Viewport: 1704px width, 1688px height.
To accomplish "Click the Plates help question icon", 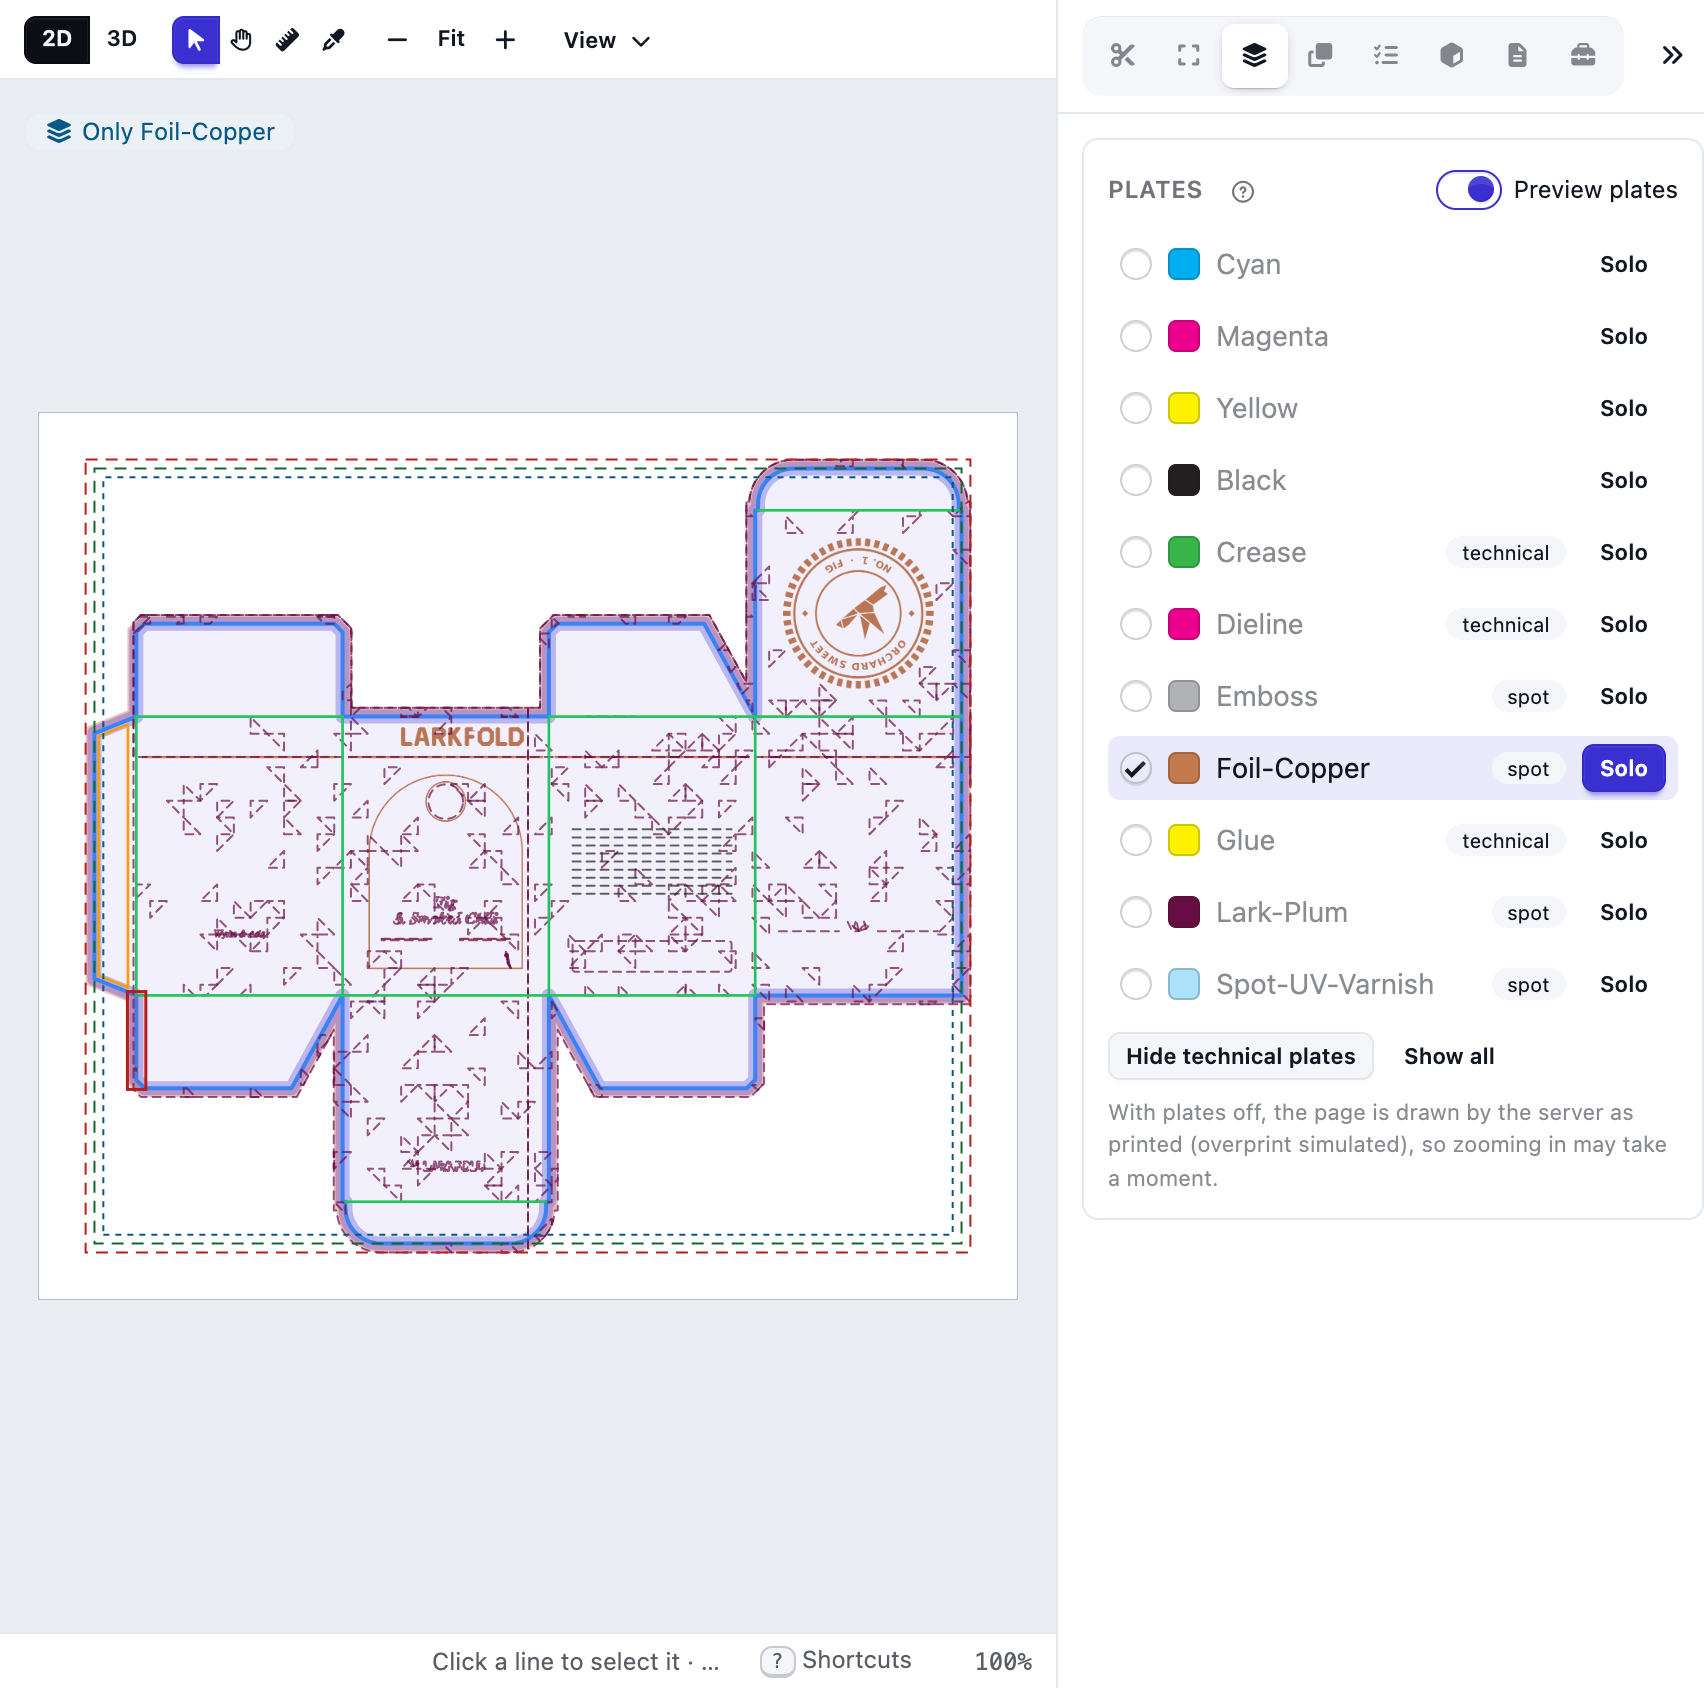I will pos(1243,192).
